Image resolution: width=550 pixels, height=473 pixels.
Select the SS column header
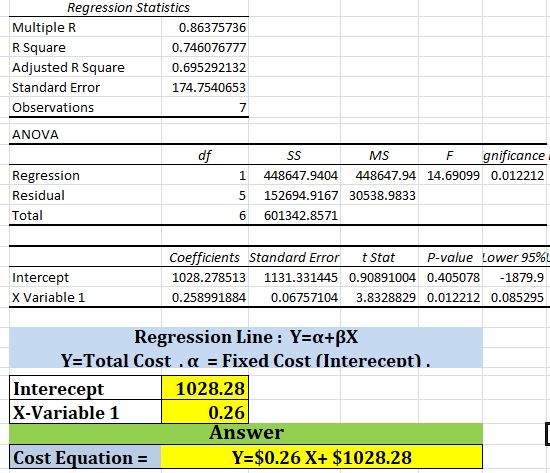pyautogui.click(x=294, y=155)
